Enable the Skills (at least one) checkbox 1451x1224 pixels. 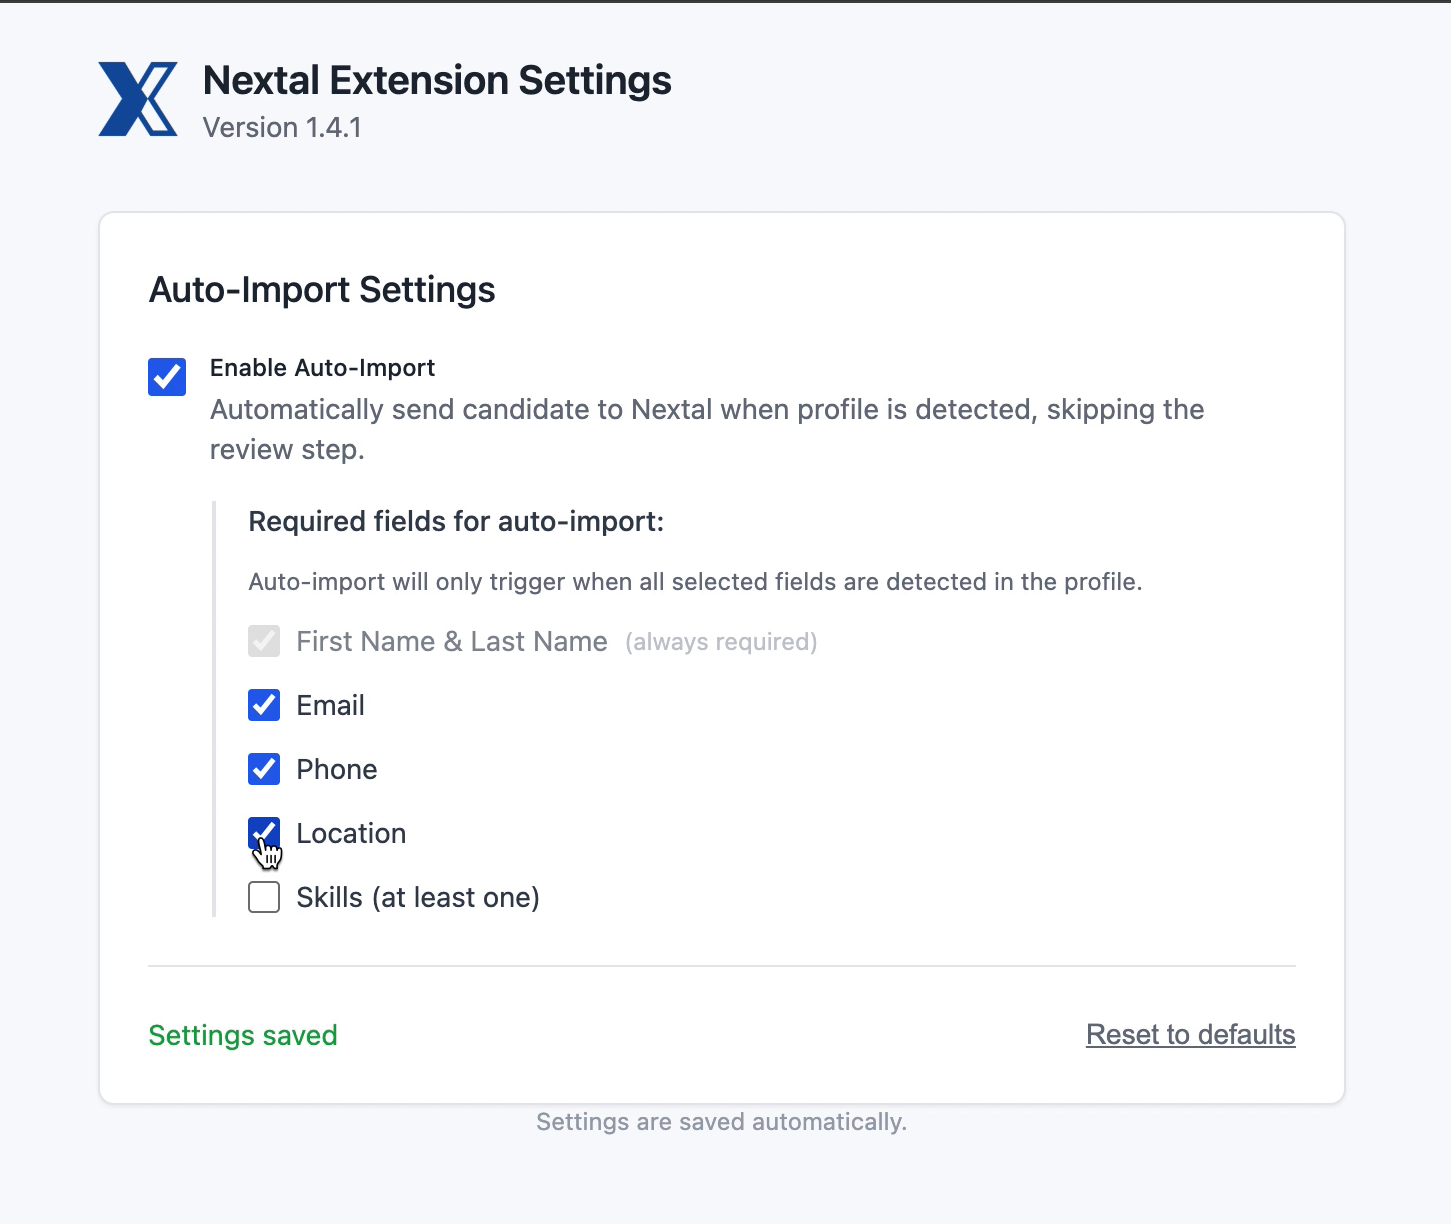tap(263, 897)
